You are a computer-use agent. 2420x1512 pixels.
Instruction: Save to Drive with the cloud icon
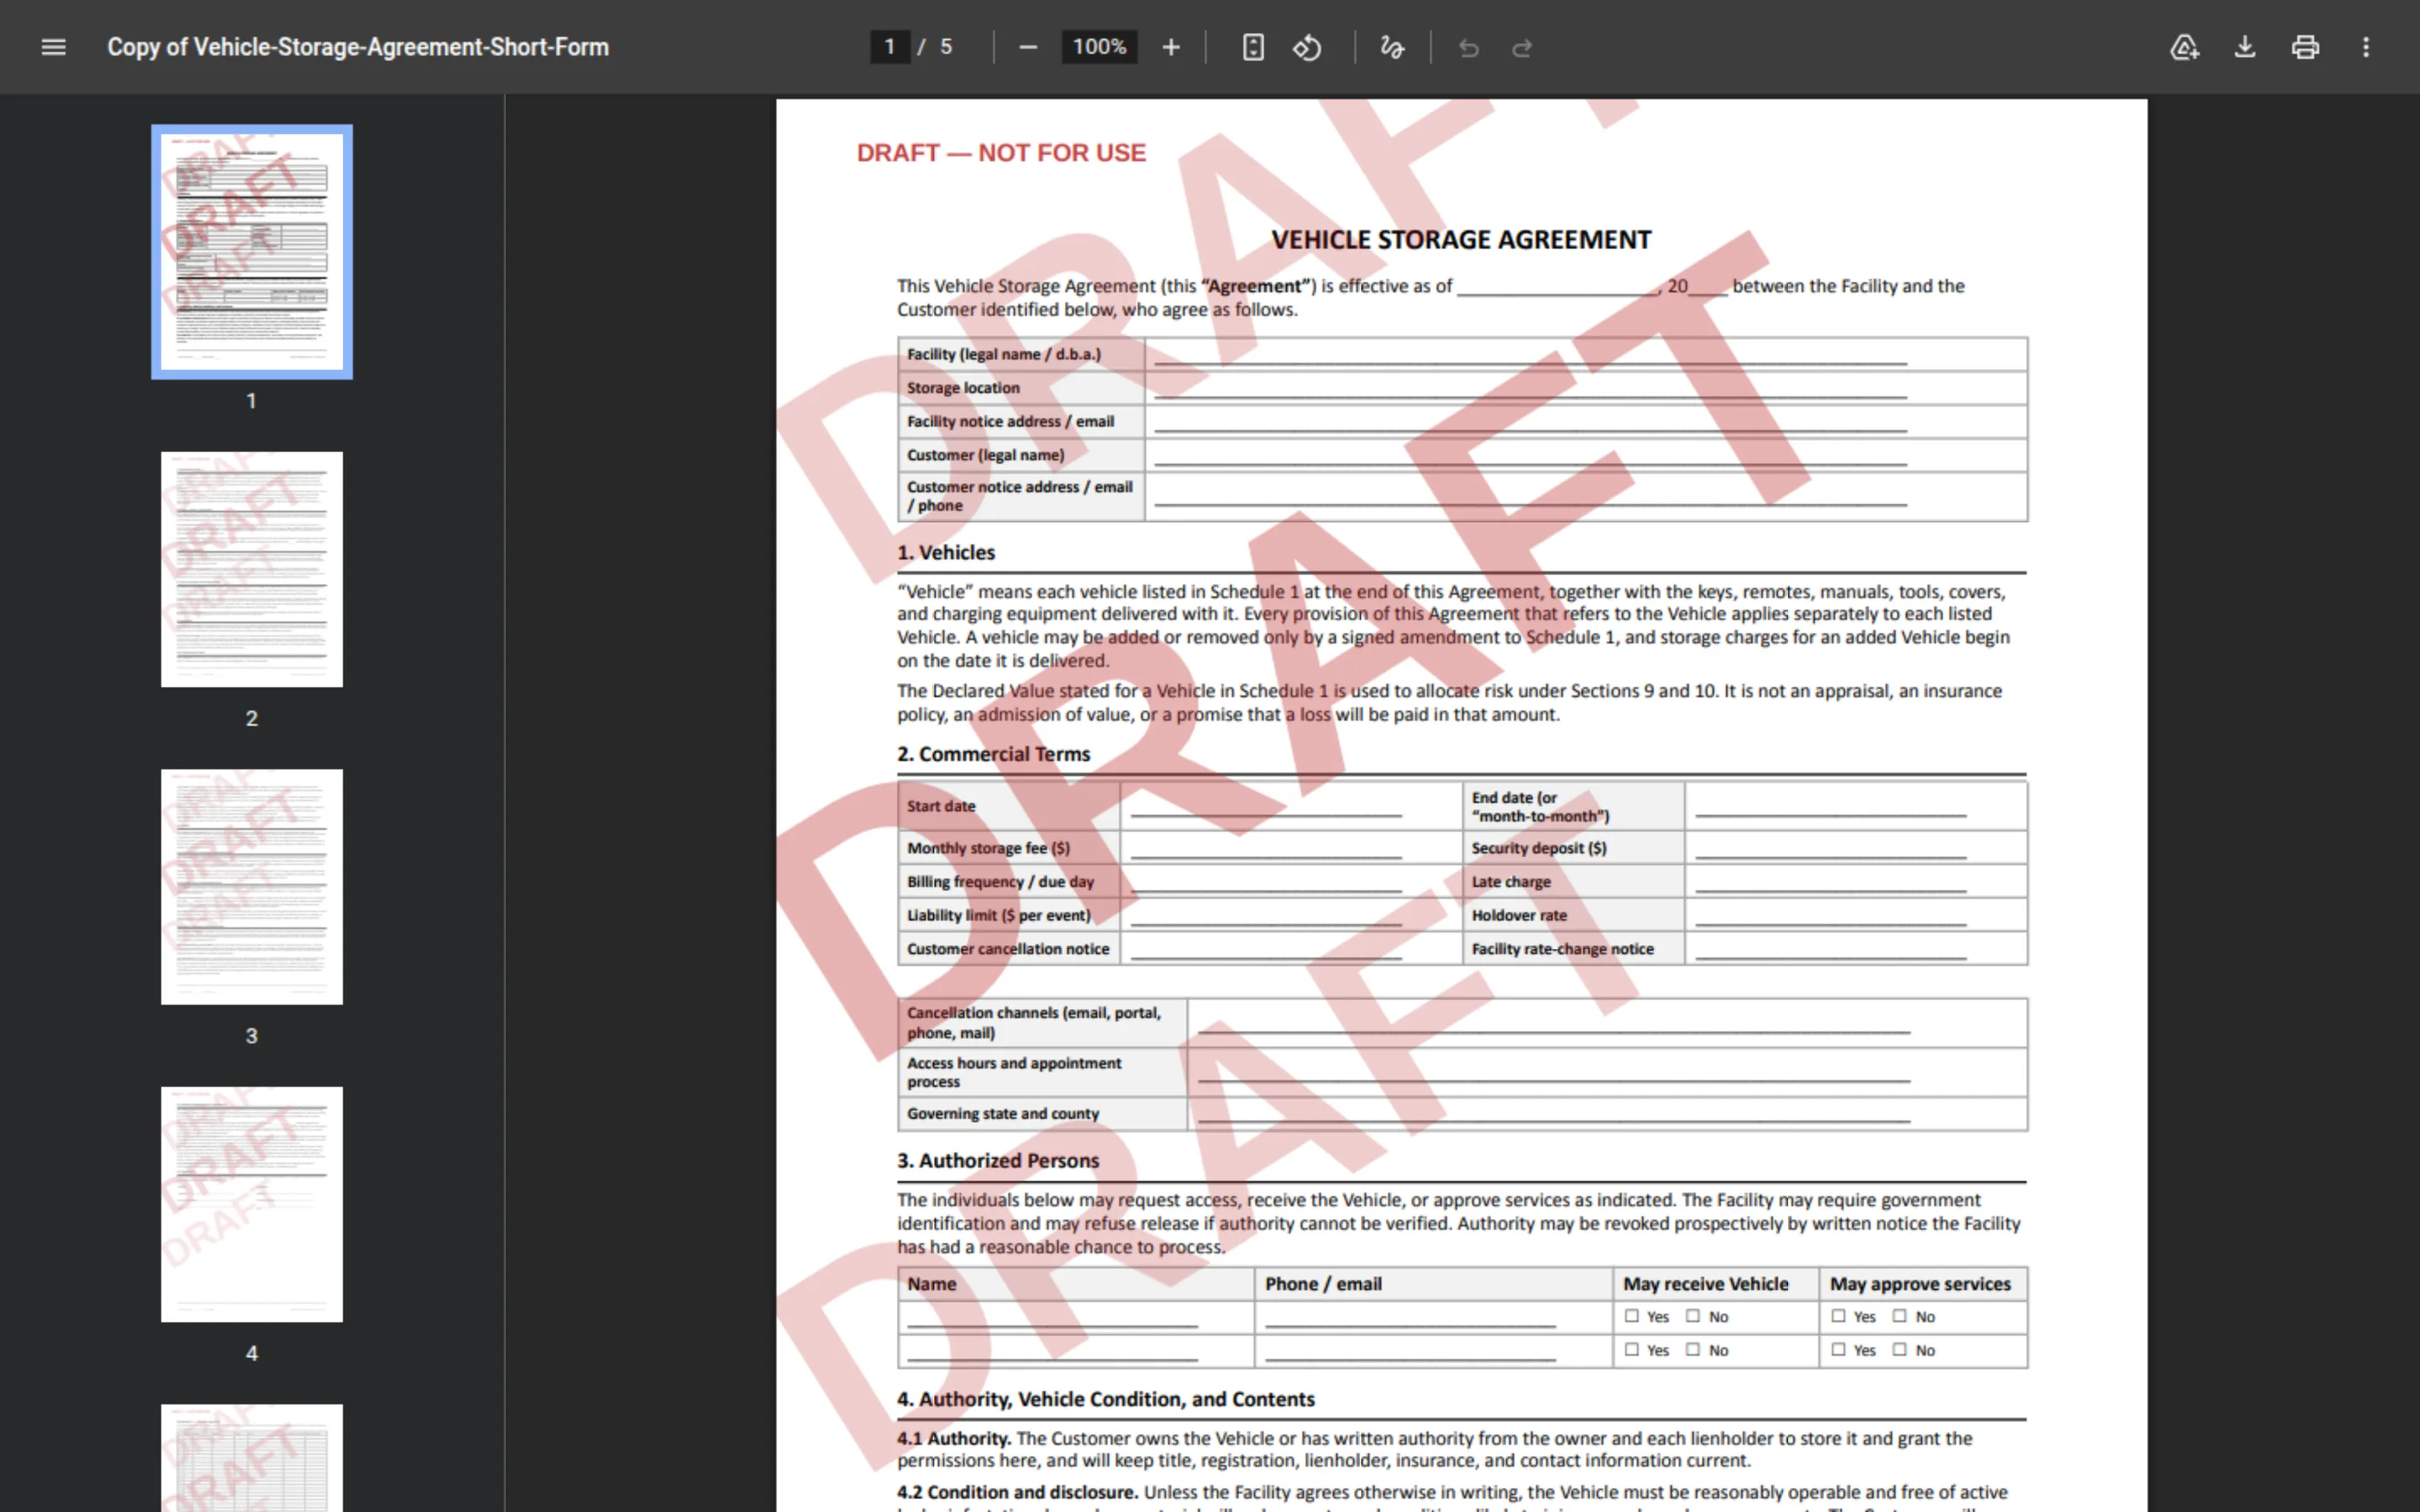2184,47
